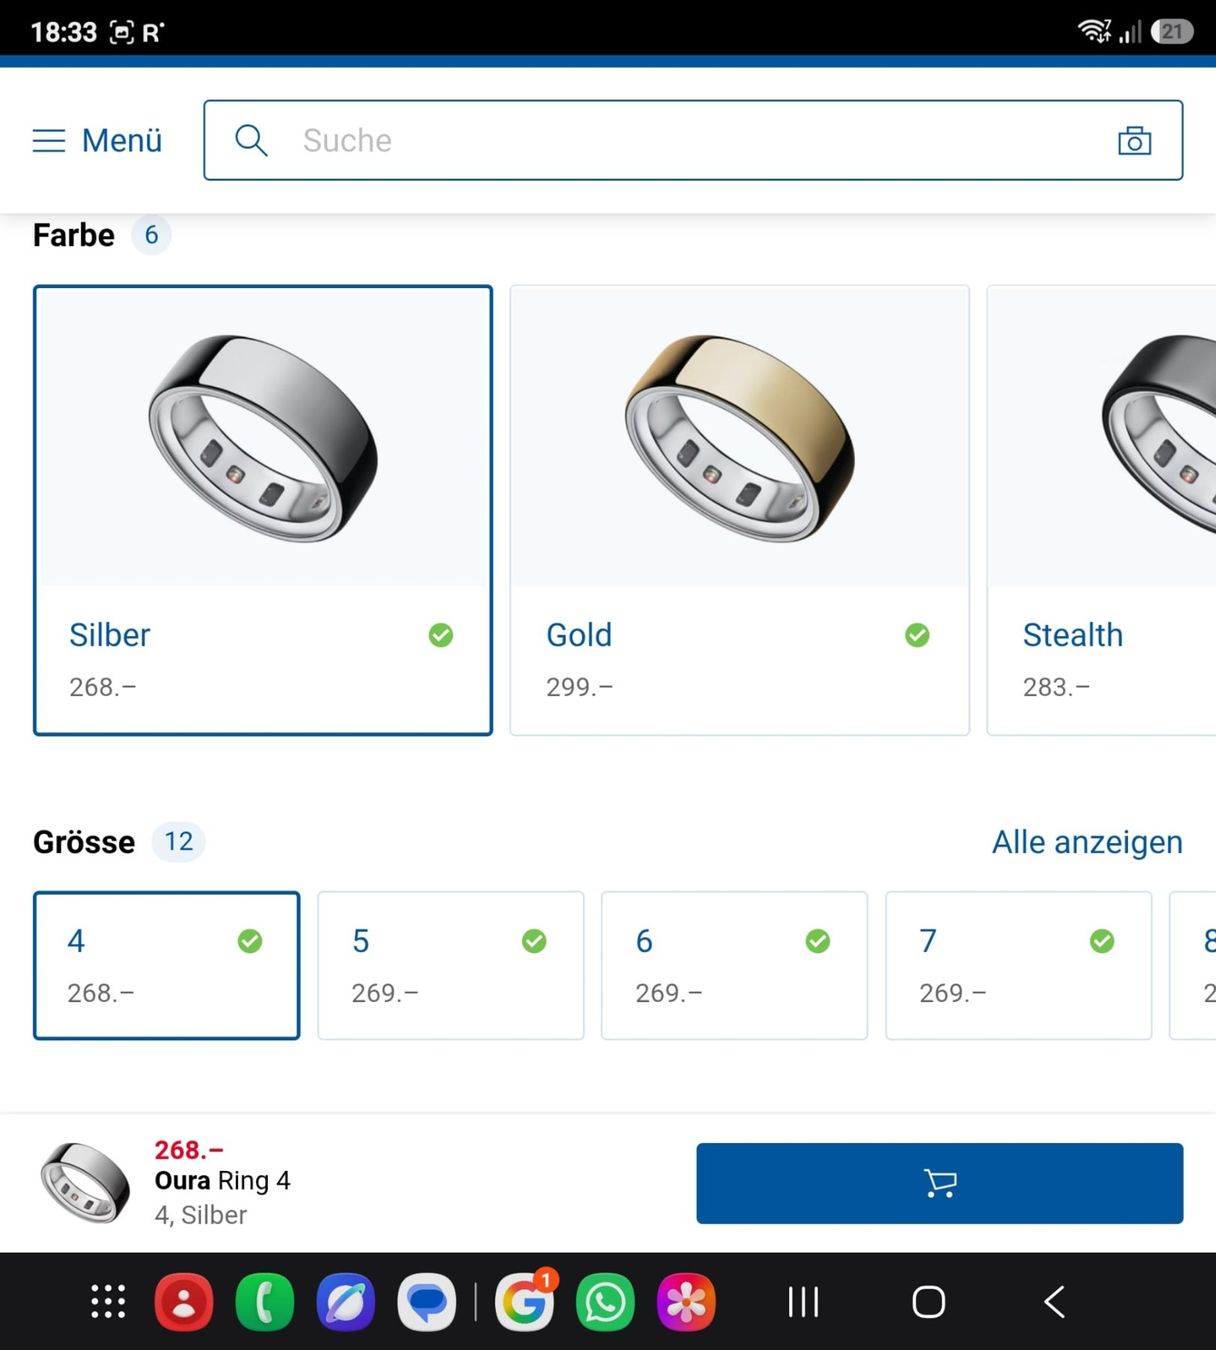This screenshot has width=1216, height=1350.
Task: Choose ring size 5
Action: click(451, 965)
